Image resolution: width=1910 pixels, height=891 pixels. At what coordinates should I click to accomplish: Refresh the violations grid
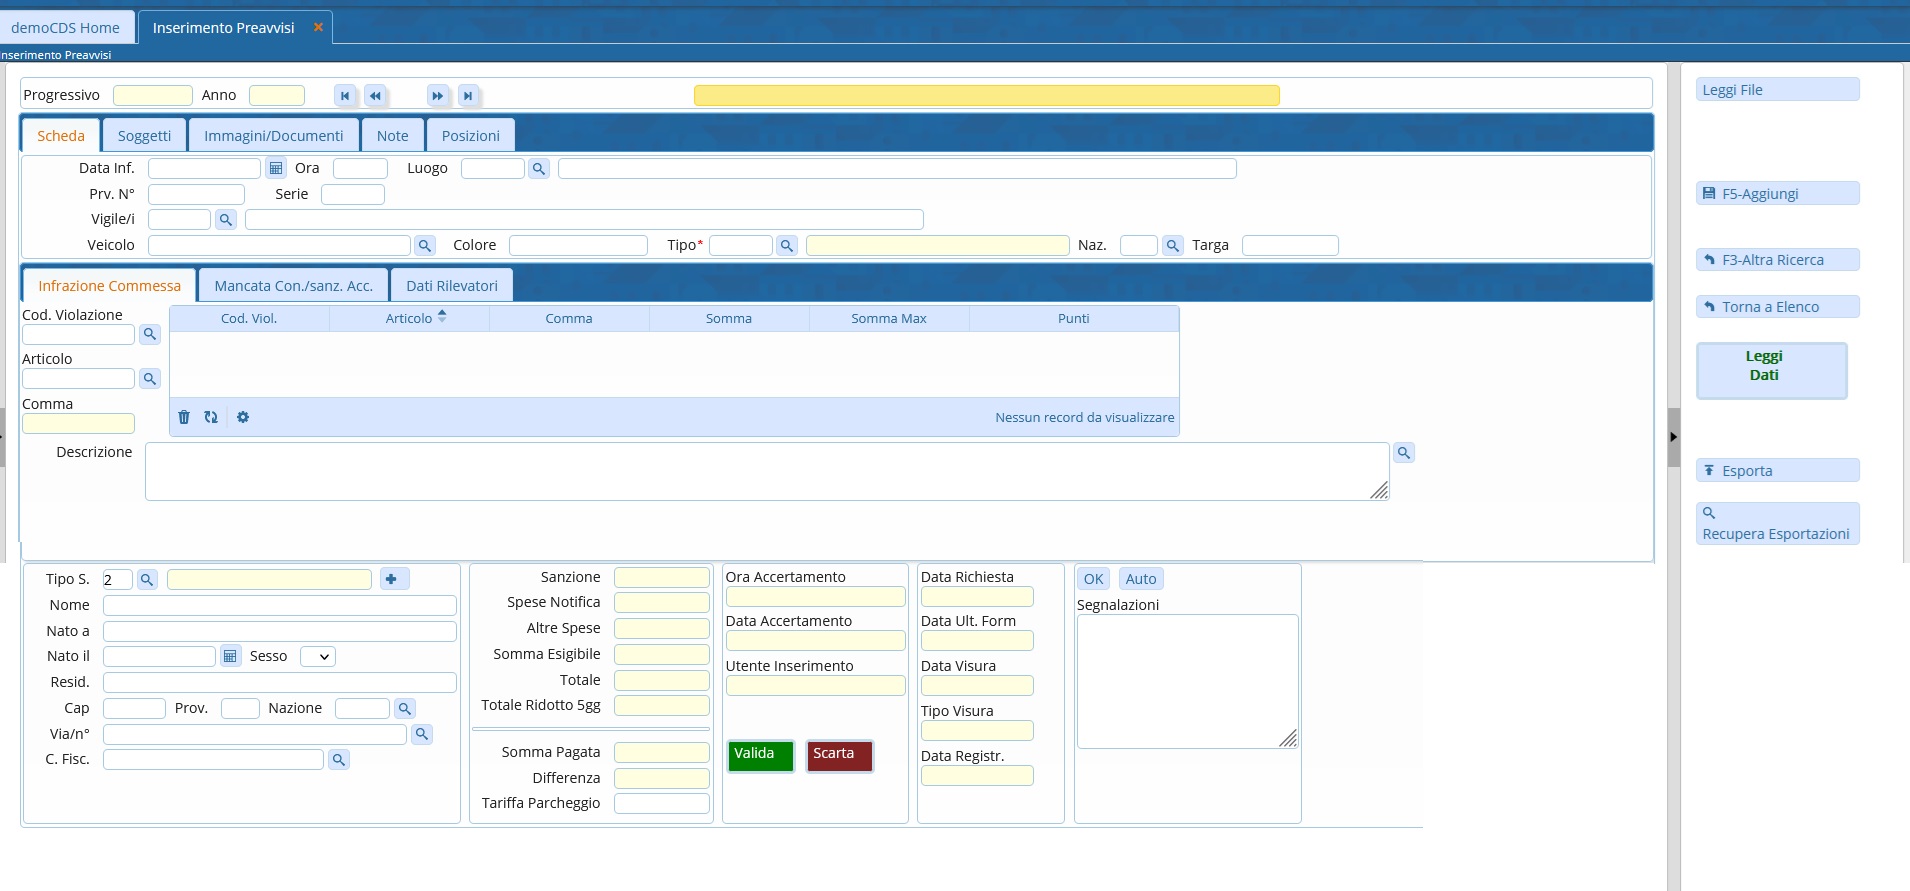211,417
